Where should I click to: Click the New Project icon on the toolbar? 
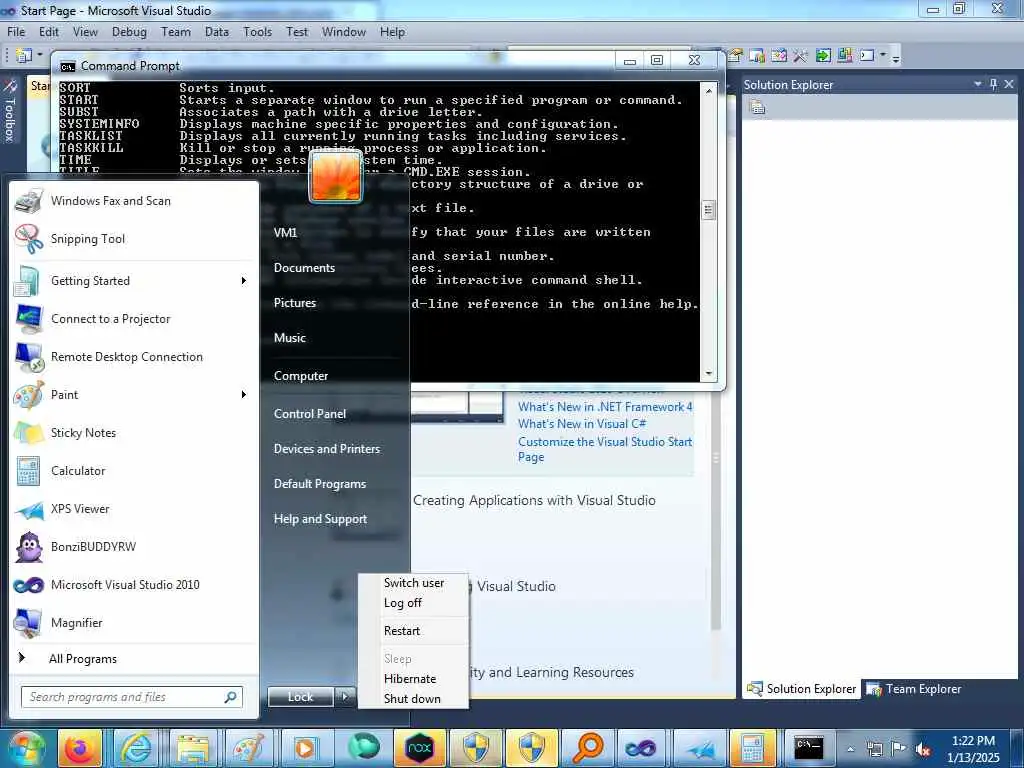[x=24, y=56]
